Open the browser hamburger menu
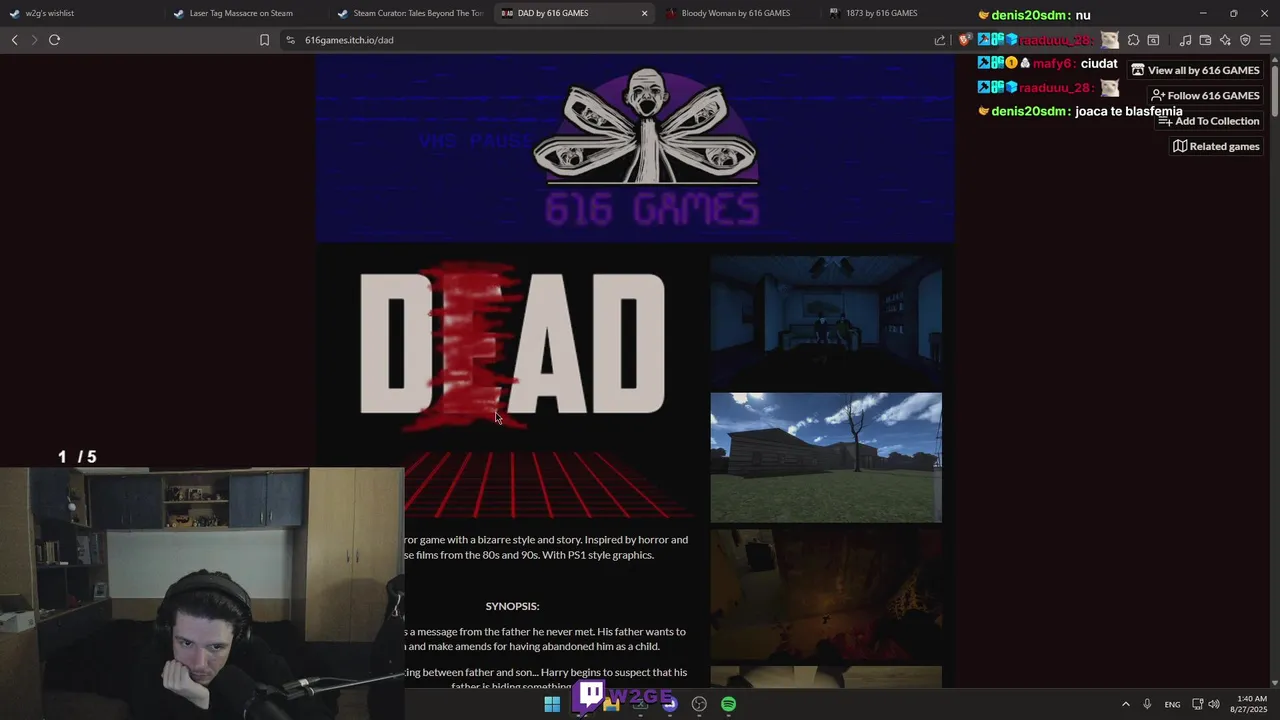Image resolution: width=1280 pixels, height=720 pixels. pos(1265,40)
